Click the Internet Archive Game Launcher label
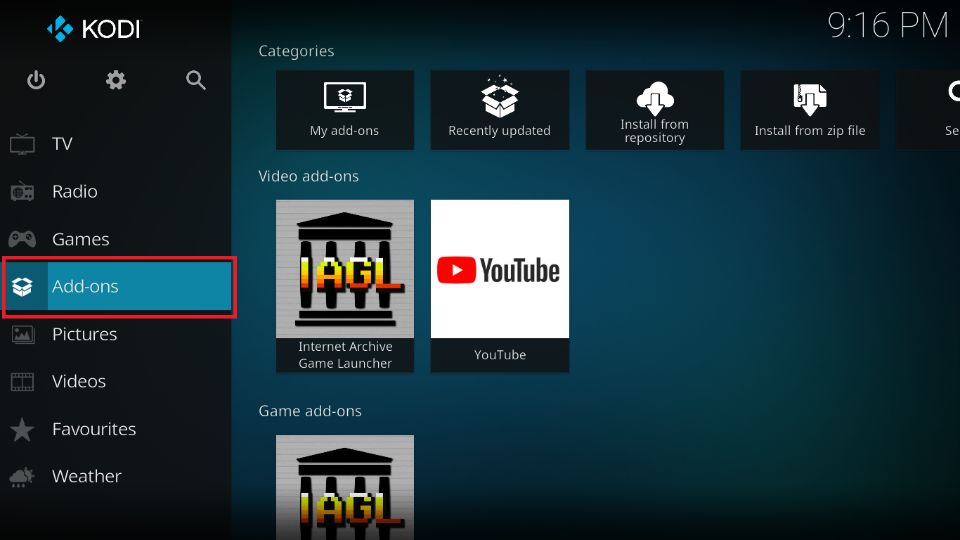Viewport: 960px width, 540px height. 345,355
